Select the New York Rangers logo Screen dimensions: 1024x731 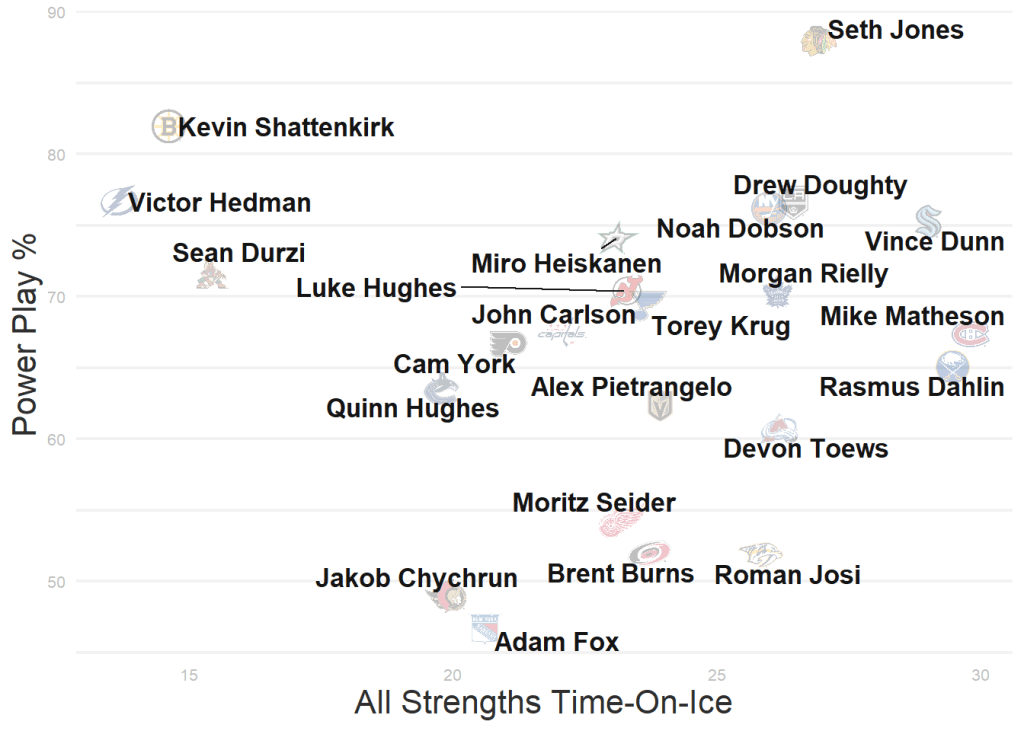pyautogui.click(x=486, y=629)
